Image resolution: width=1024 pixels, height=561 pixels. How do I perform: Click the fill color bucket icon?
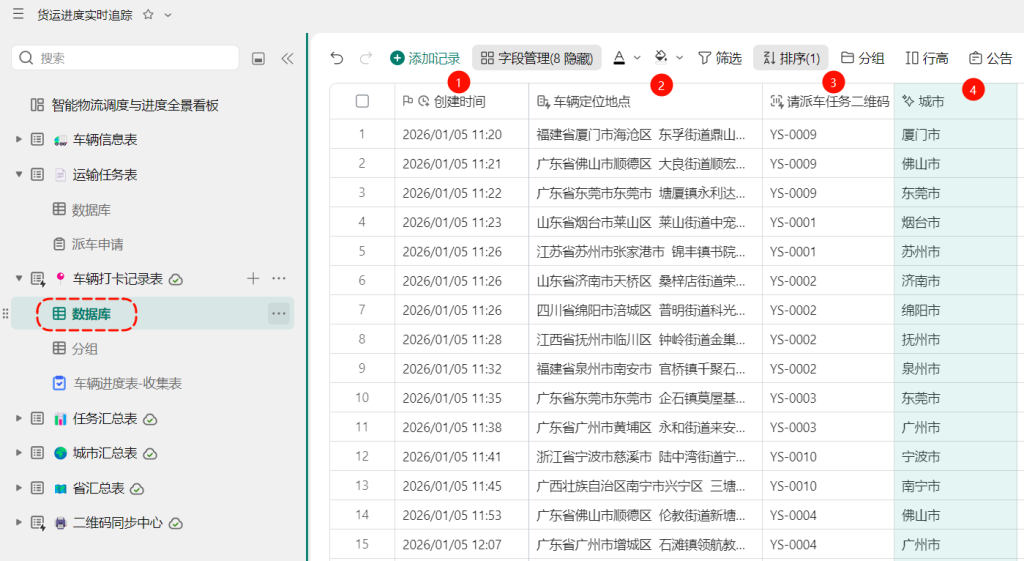coord(661,57)
